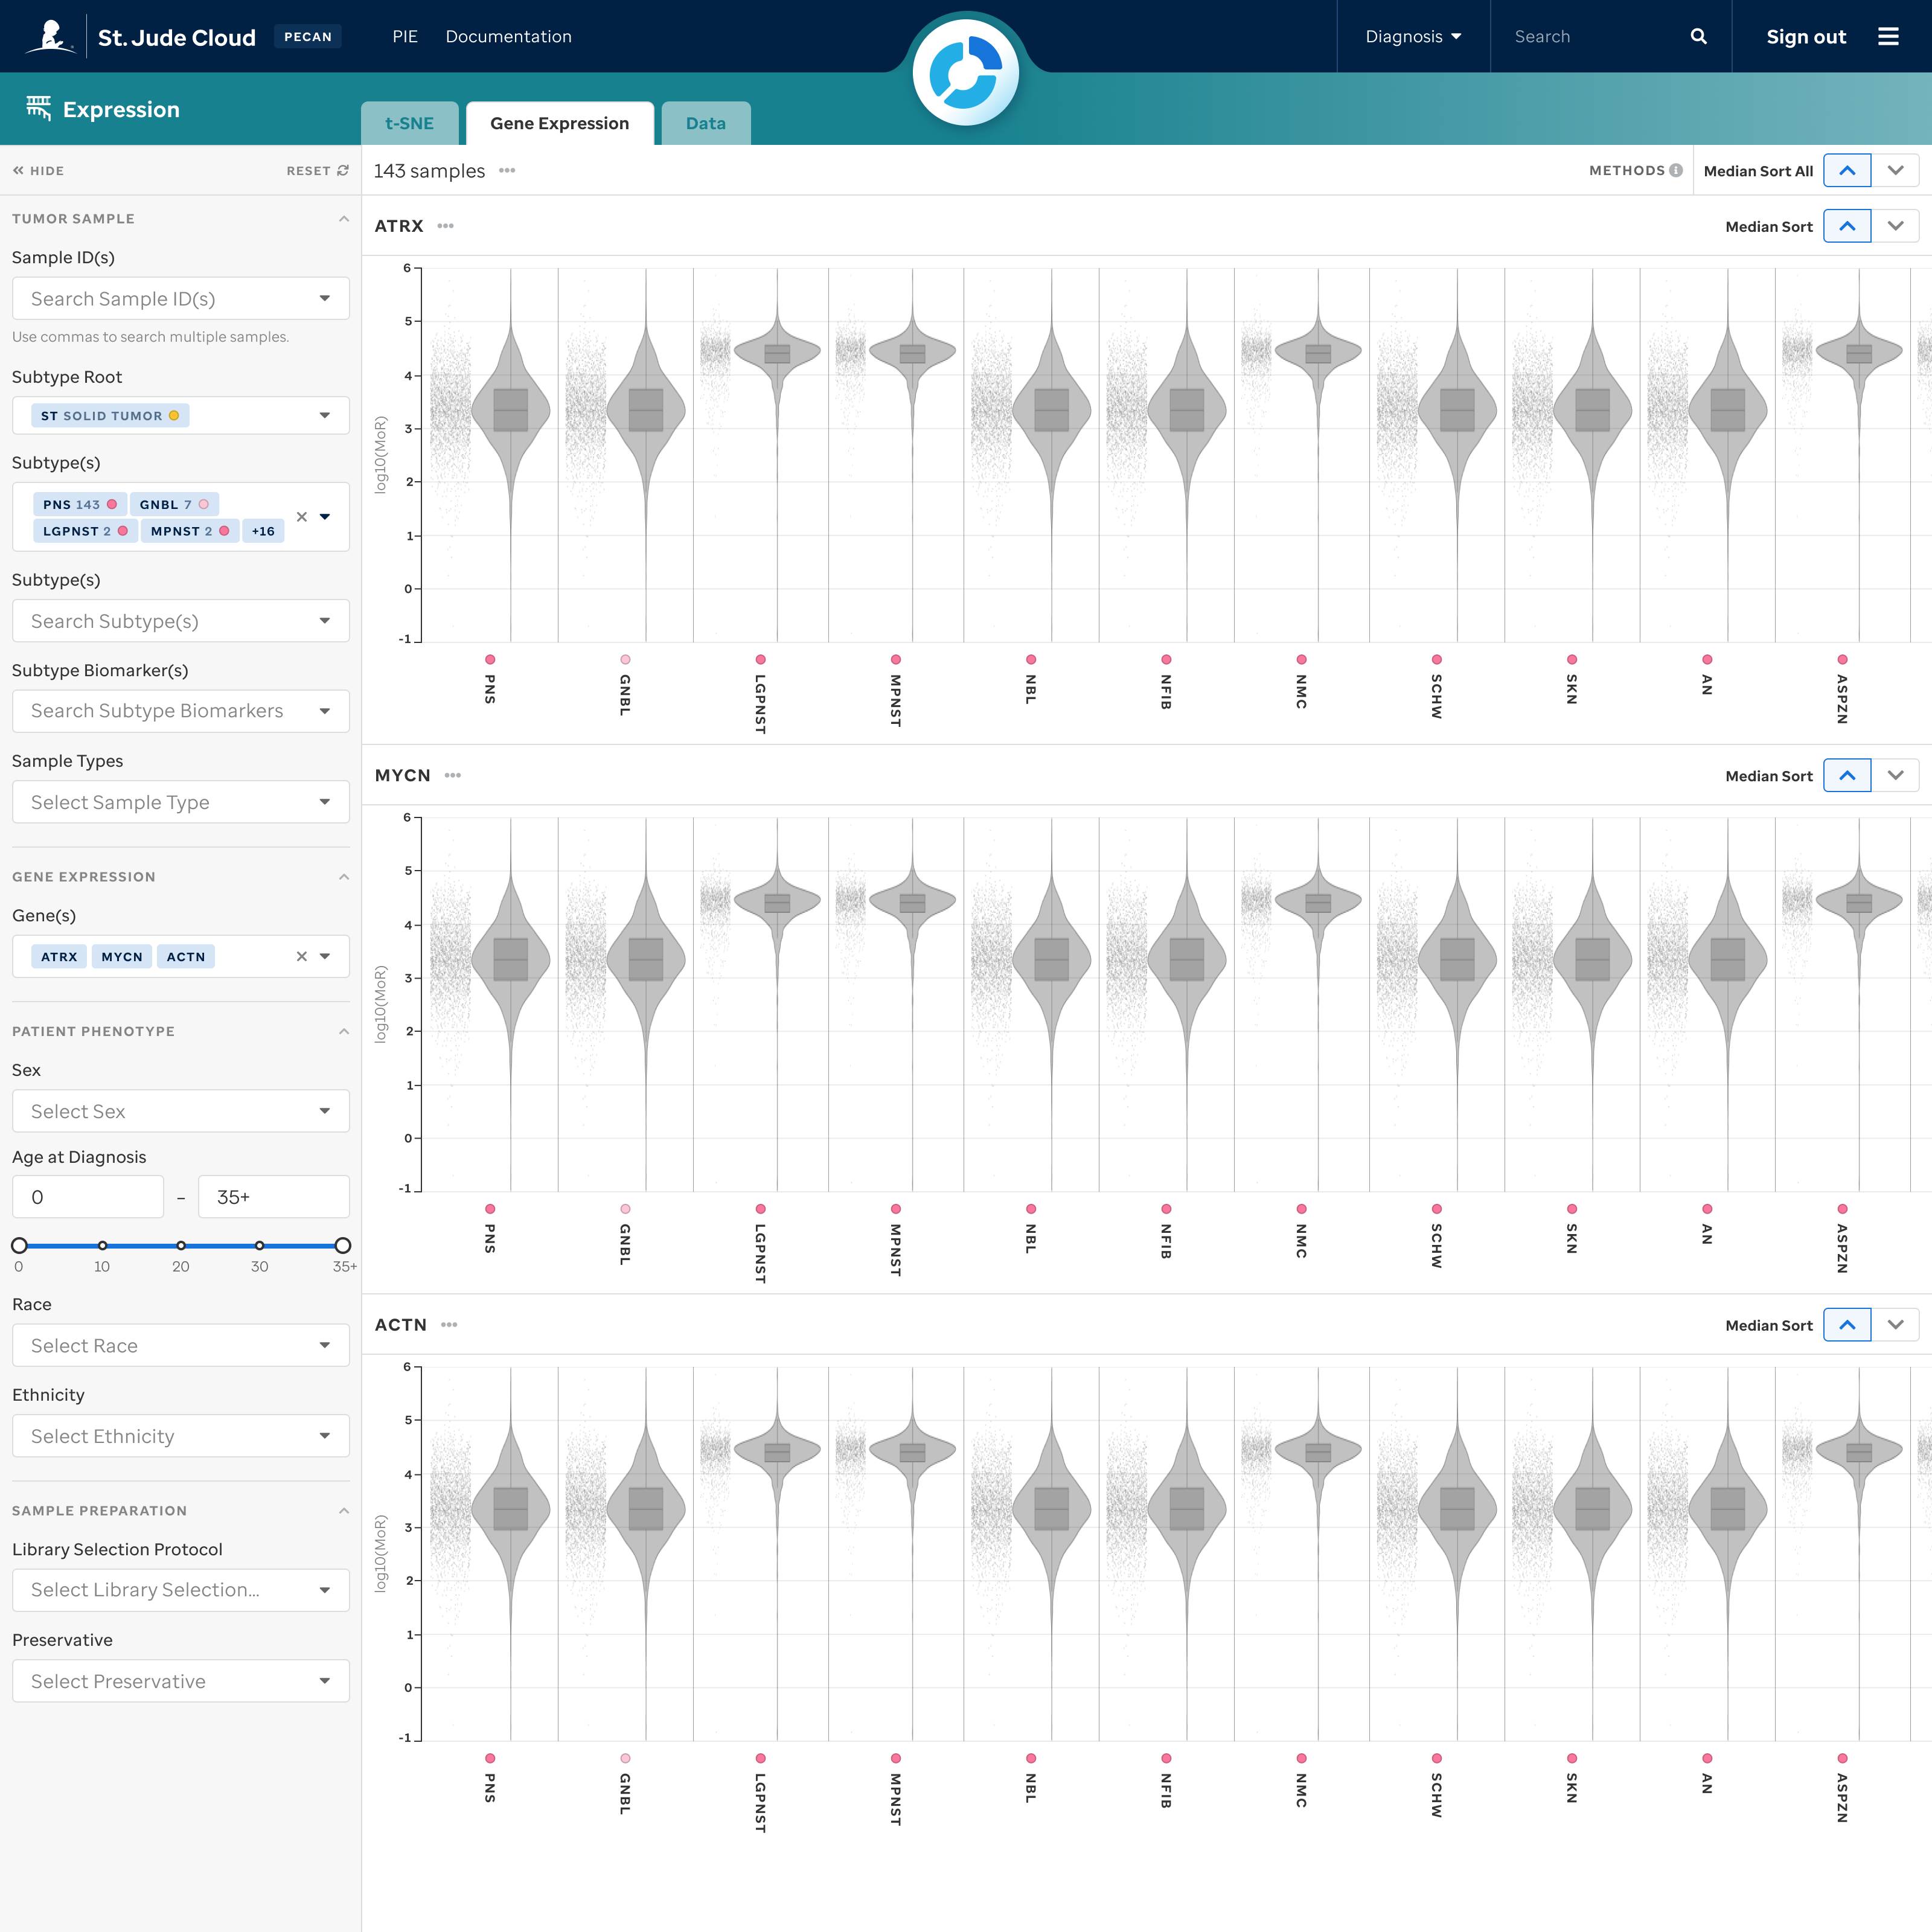Screen dimensions: 1932x1932
Task: Open the hamburger menu icon
Action: click(x=1887, y=37)
